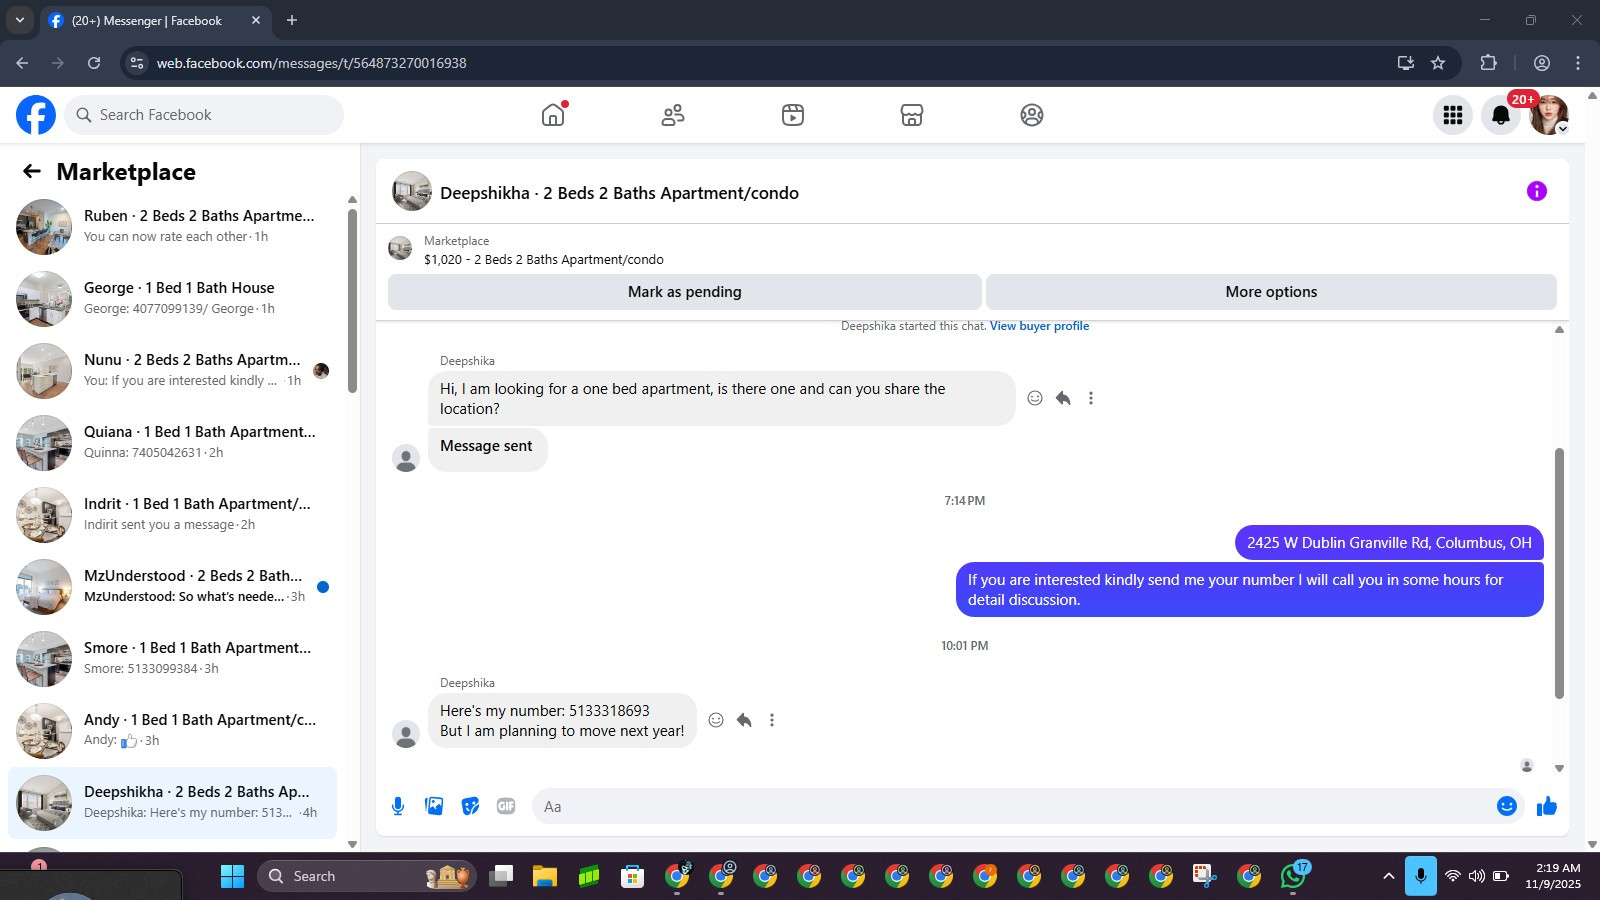React to 'Here's my number' message with emoji
Viewport: 1600px width, 900px height.
(x=716, y=720)
